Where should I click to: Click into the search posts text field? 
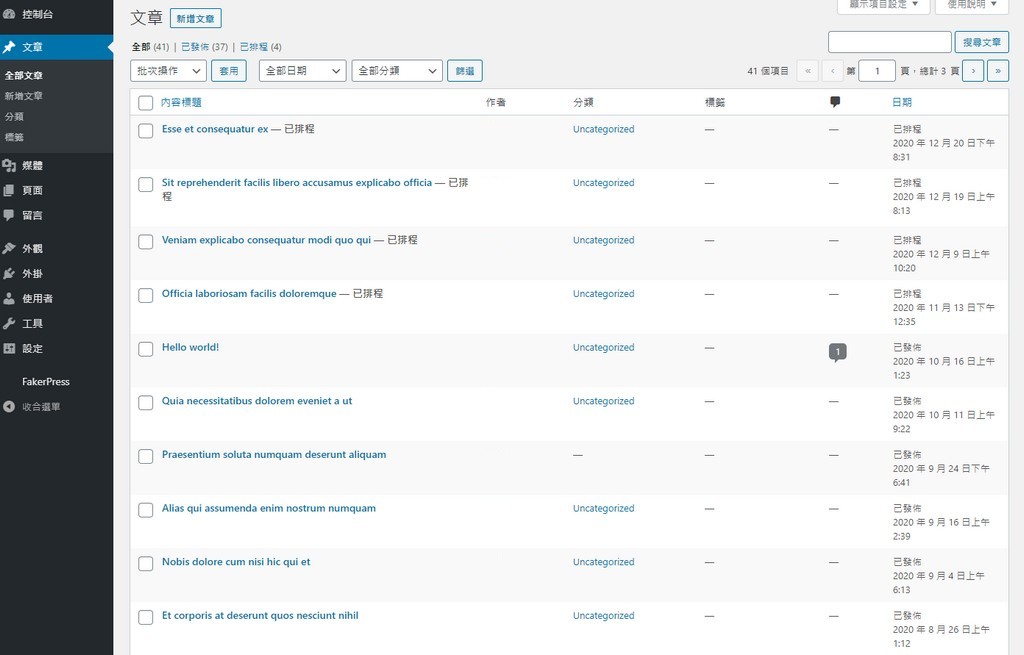[889, 42]
